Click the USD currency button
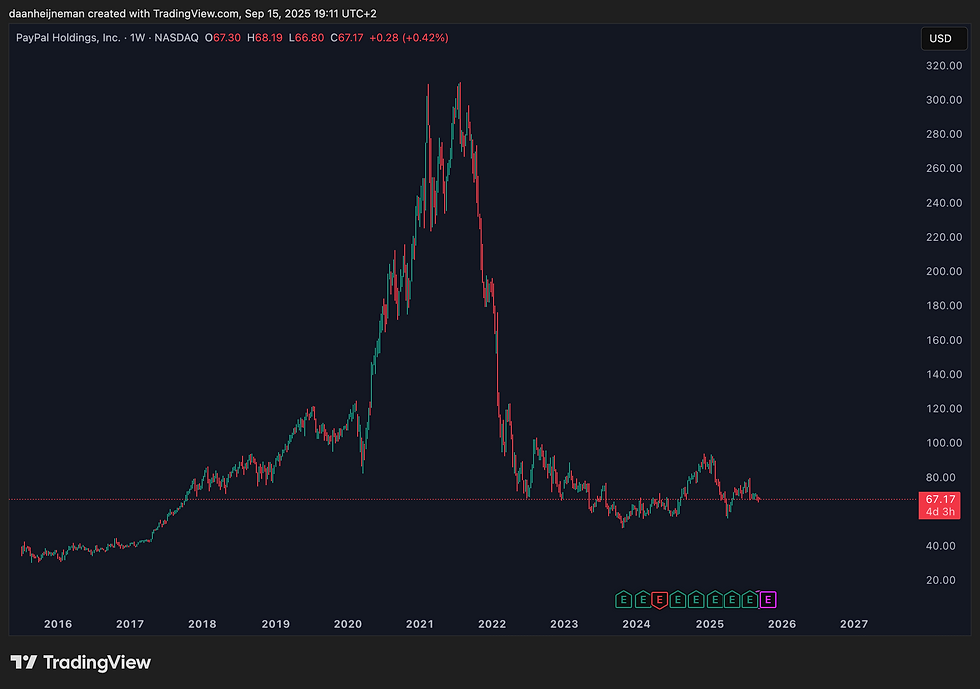980x689 pixels. (x=944, y=39)
